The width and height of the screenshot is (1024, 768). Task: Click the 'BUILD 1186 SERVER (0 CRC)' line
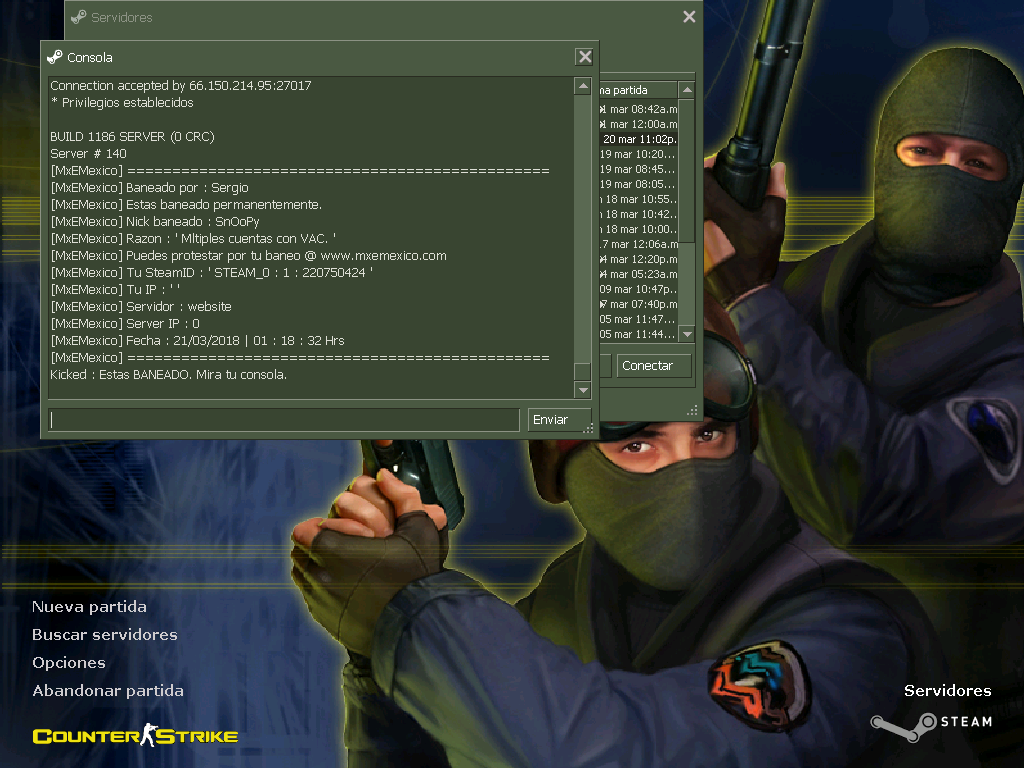point(133,136)
